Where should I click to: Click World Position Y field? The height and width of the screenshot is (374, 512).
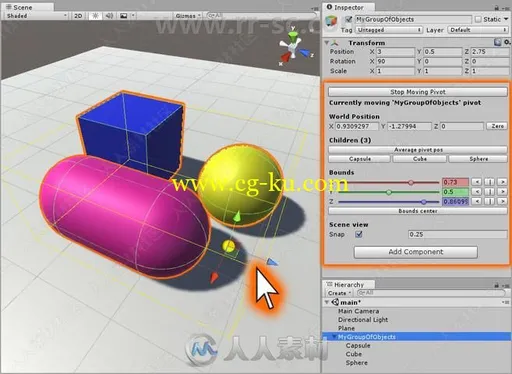click(410, 126)
